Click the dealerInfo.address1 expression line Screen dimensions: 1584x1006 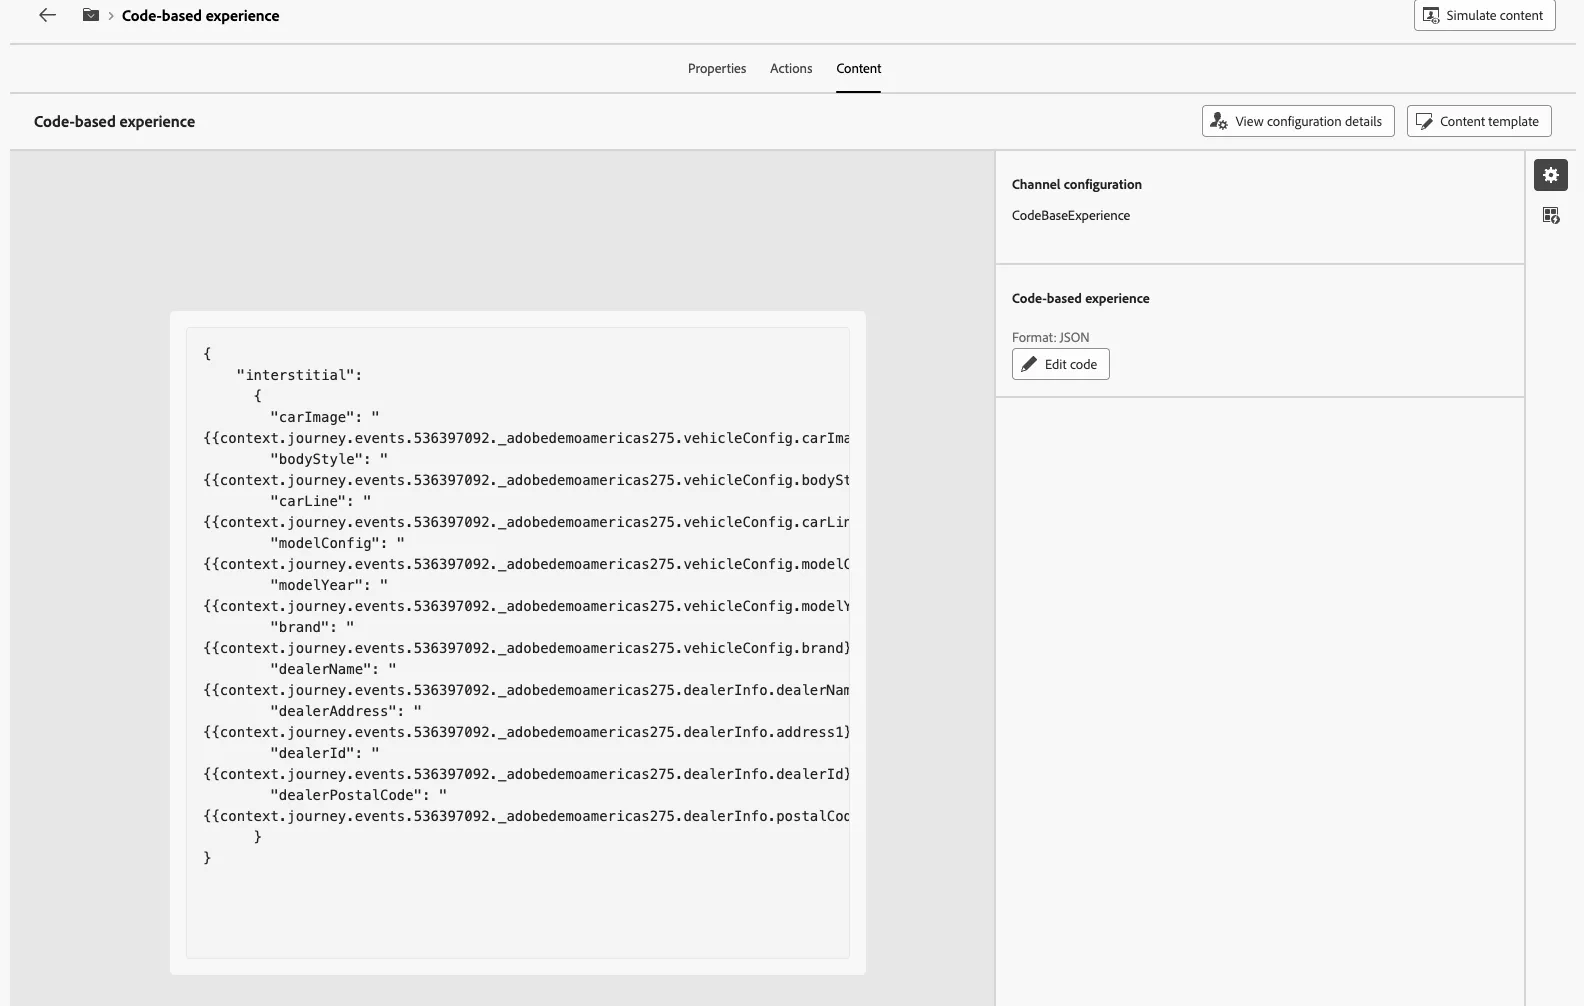tap(526, 732)
